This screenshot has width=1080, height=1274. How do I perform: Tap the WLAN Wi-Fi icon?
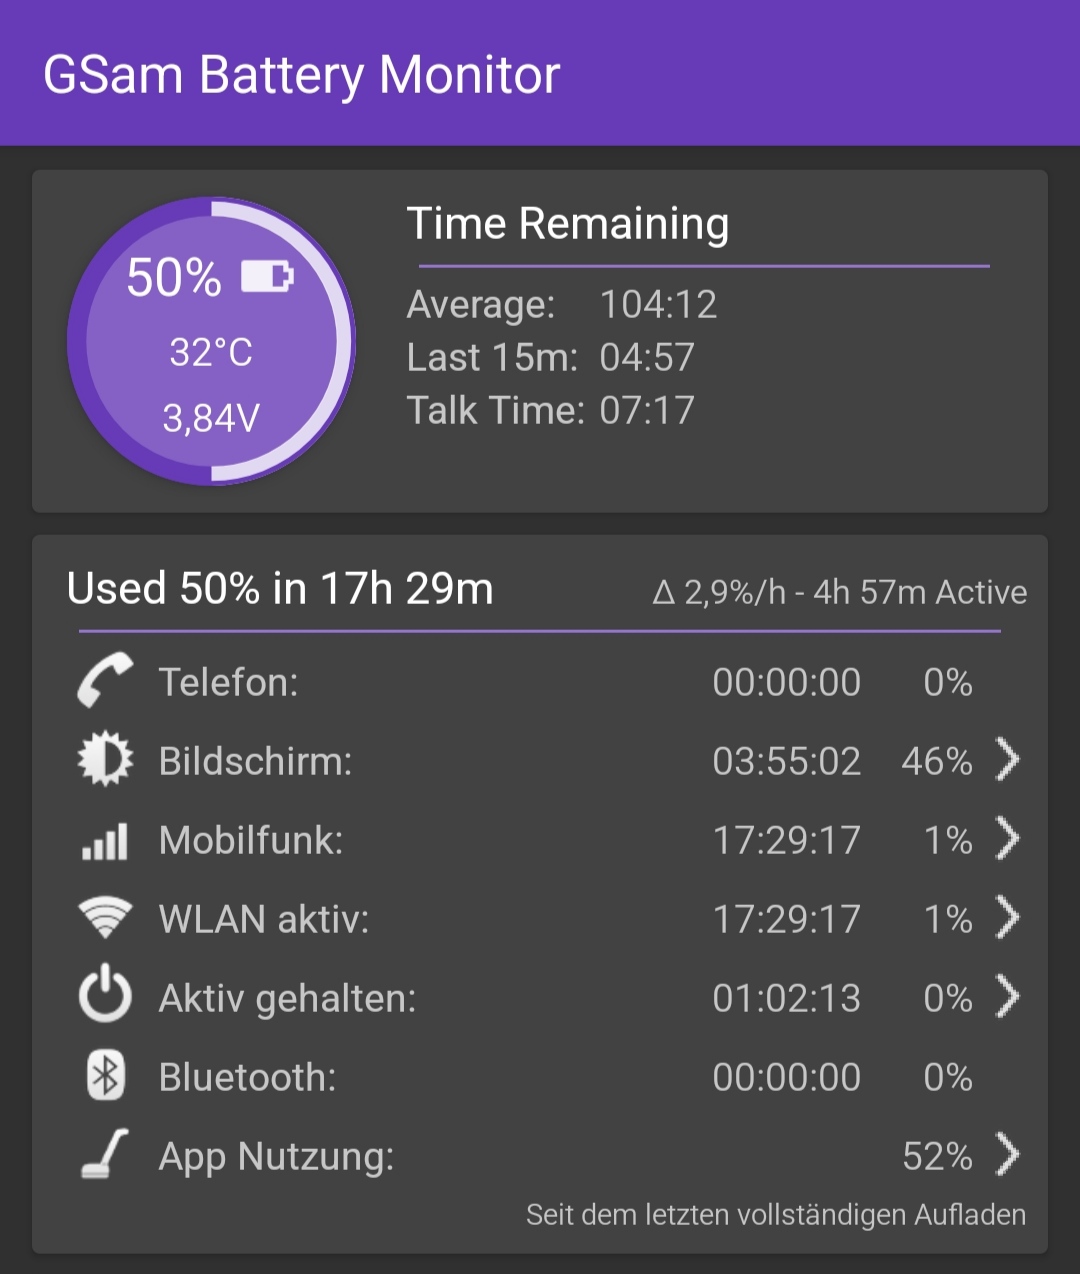105,918
